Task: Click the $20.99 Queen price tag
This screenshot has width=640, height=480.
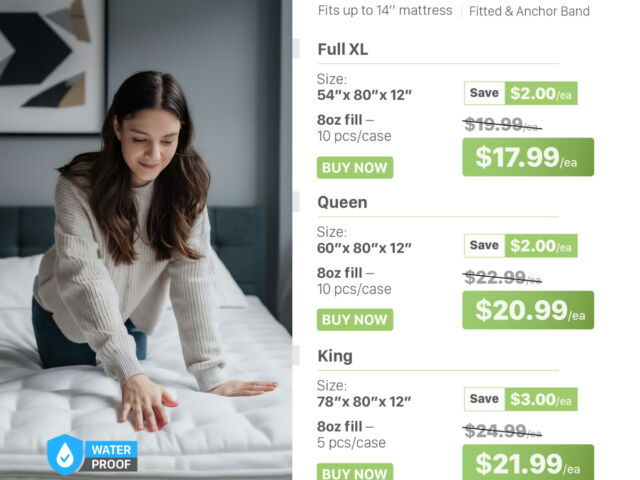Action: click(x=528, y=310)
